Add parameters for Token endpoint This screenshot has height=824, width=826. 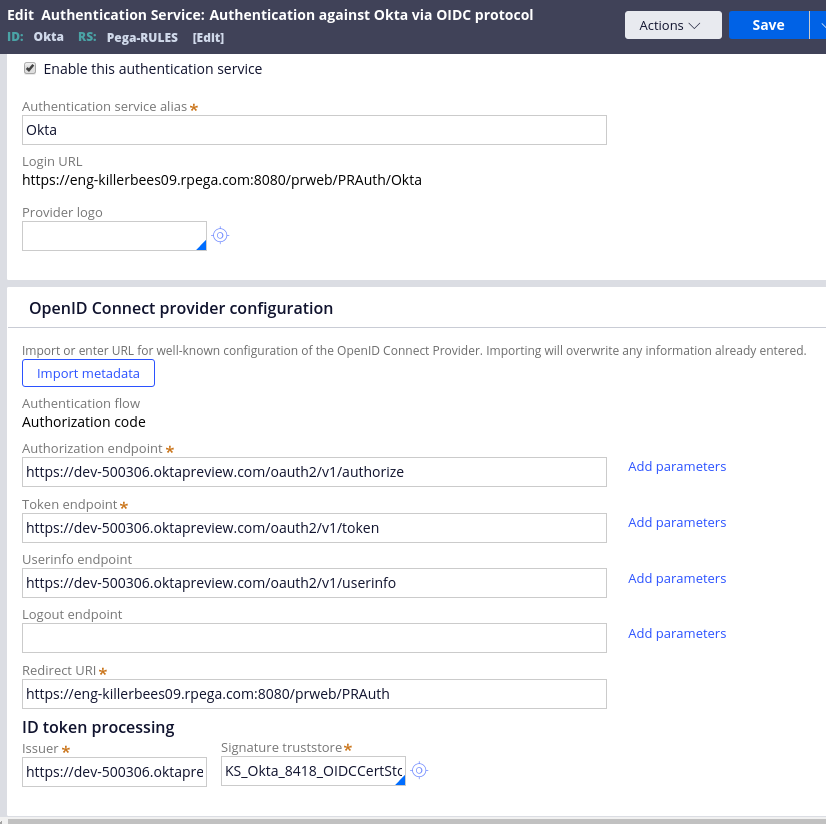point(677,522)
